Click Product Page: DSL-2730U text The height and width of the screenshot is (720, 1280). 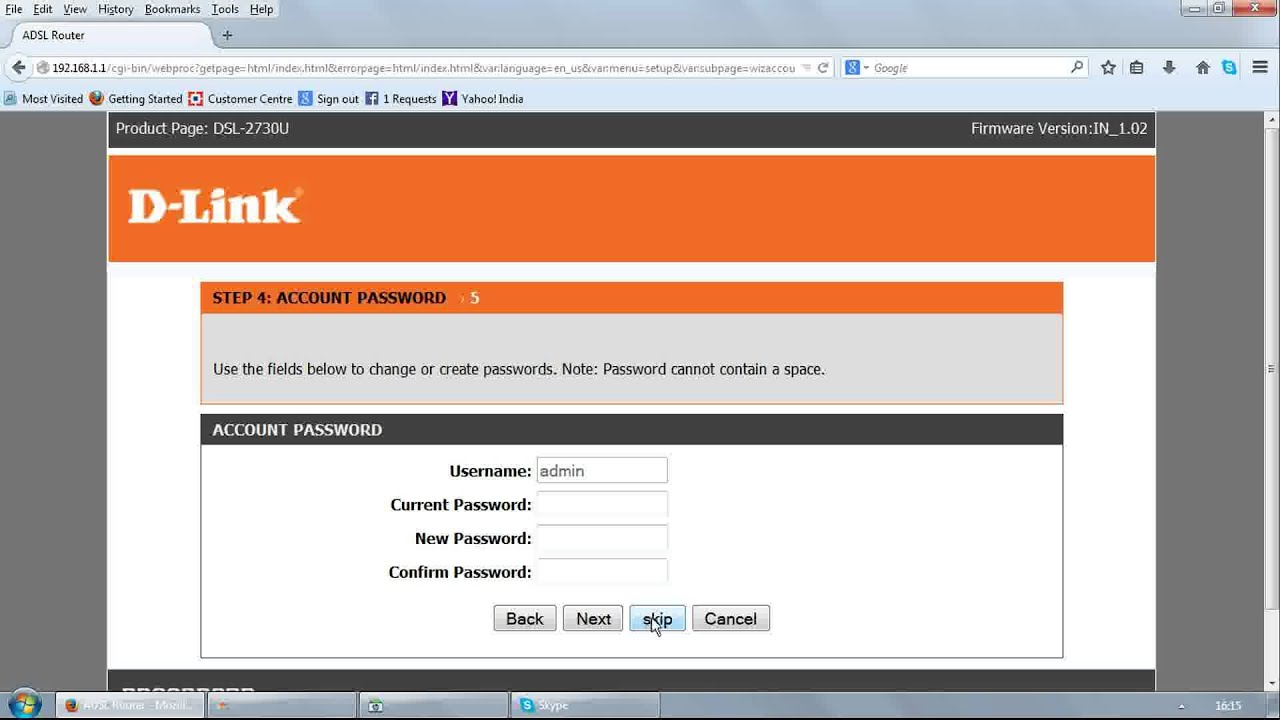pyautogui.click(x=202, y=128)
